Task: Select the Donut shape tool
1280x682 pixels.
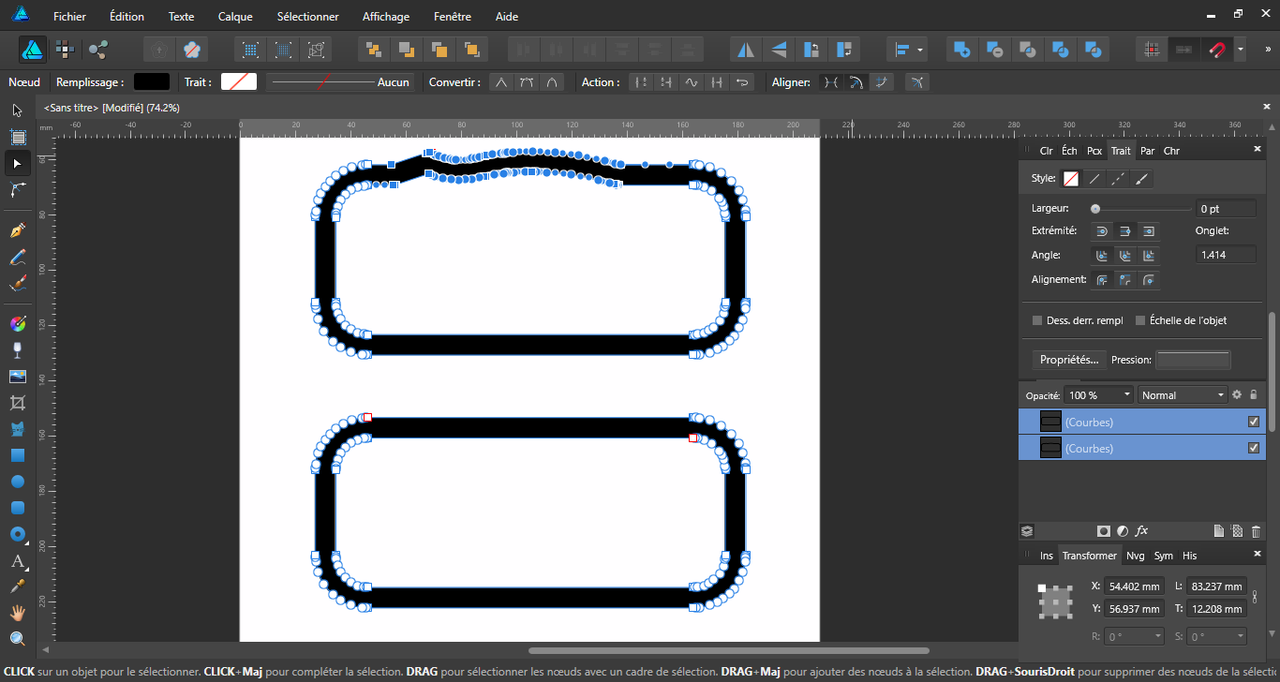Action: [17, 534]
